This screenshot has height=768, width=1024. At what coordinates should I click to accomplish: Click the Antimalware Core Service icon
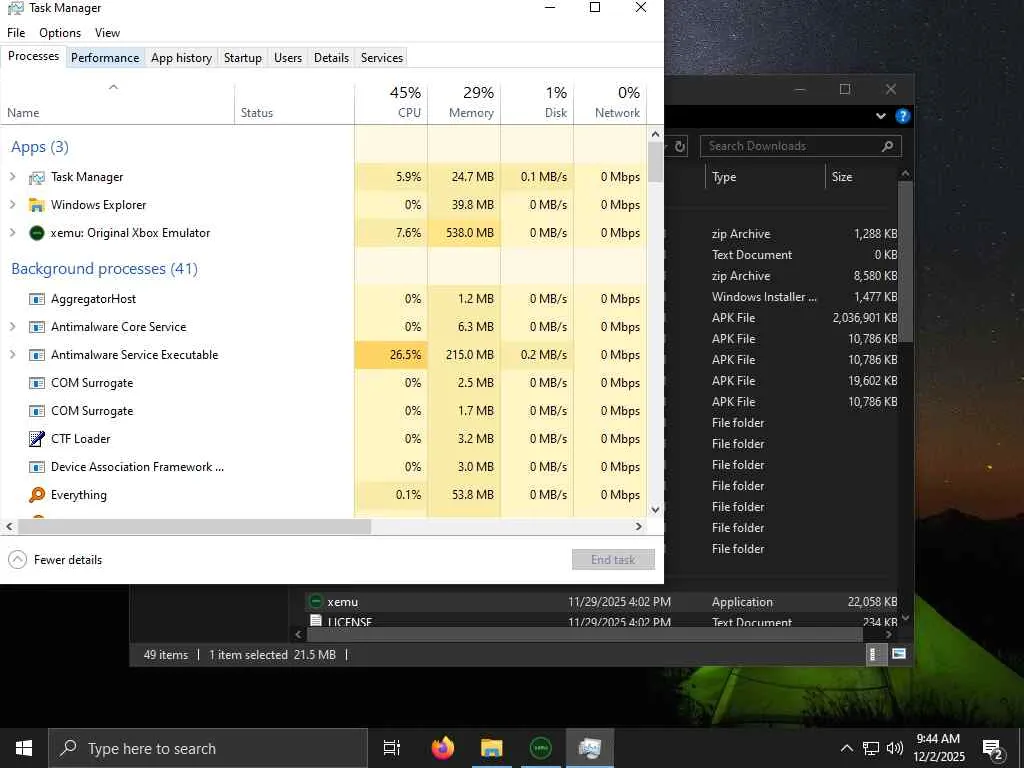[37, 327]
